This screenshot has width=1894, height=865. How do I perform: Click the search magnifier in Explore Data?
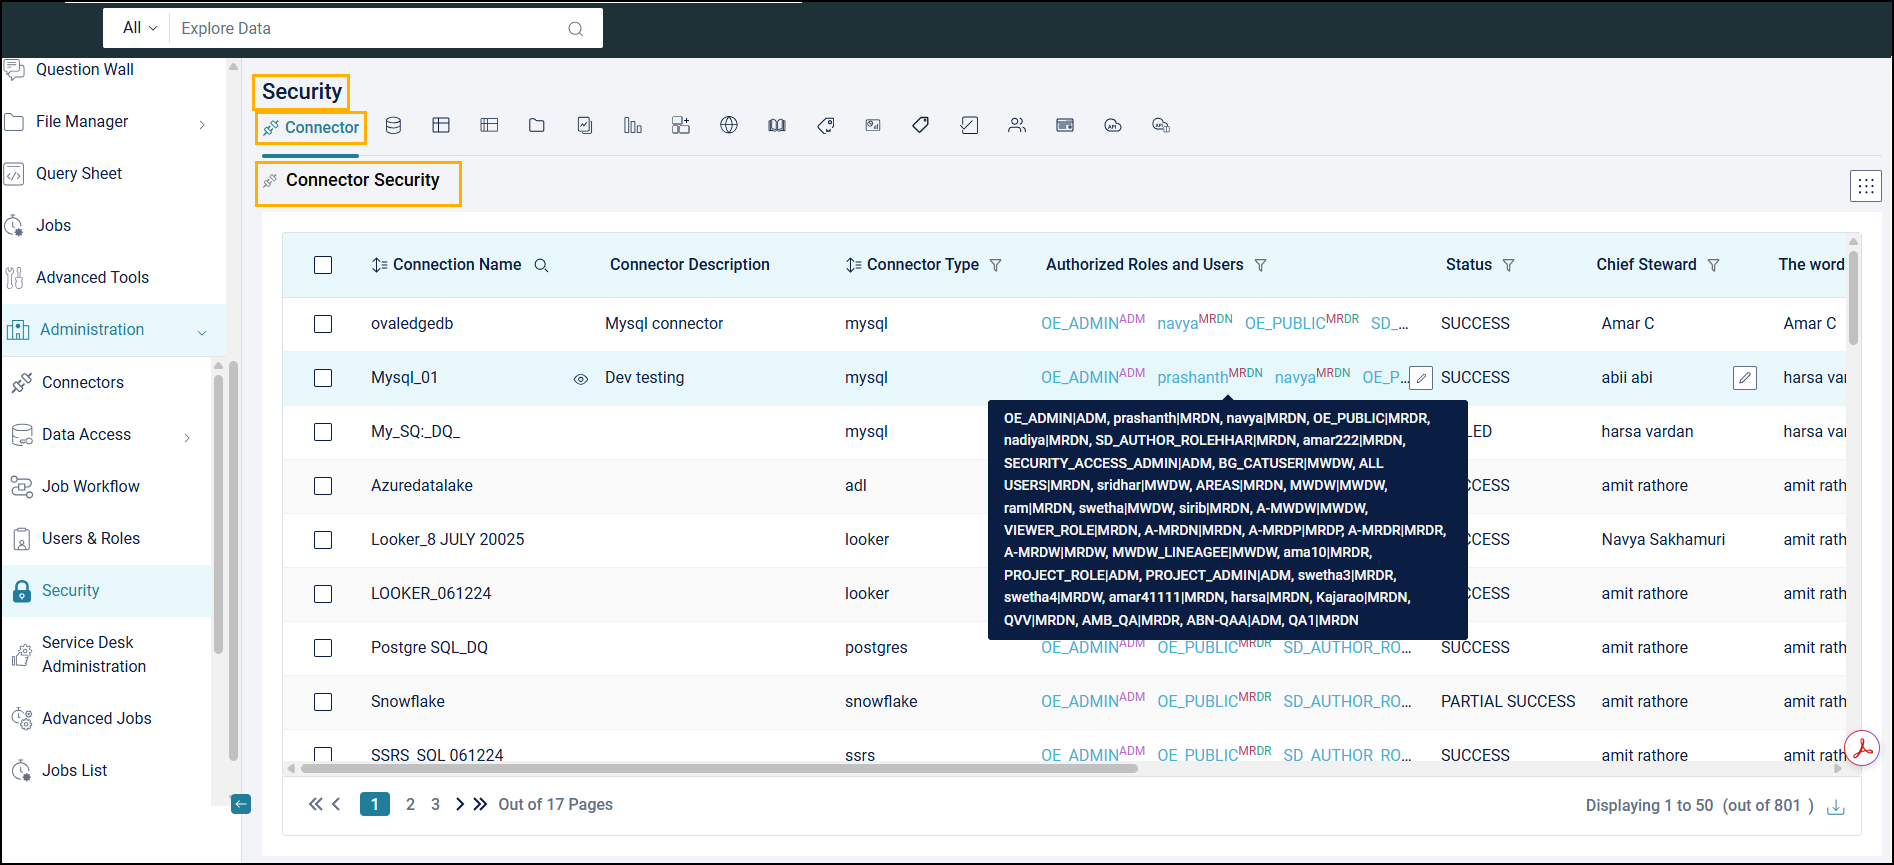[575, 29]
